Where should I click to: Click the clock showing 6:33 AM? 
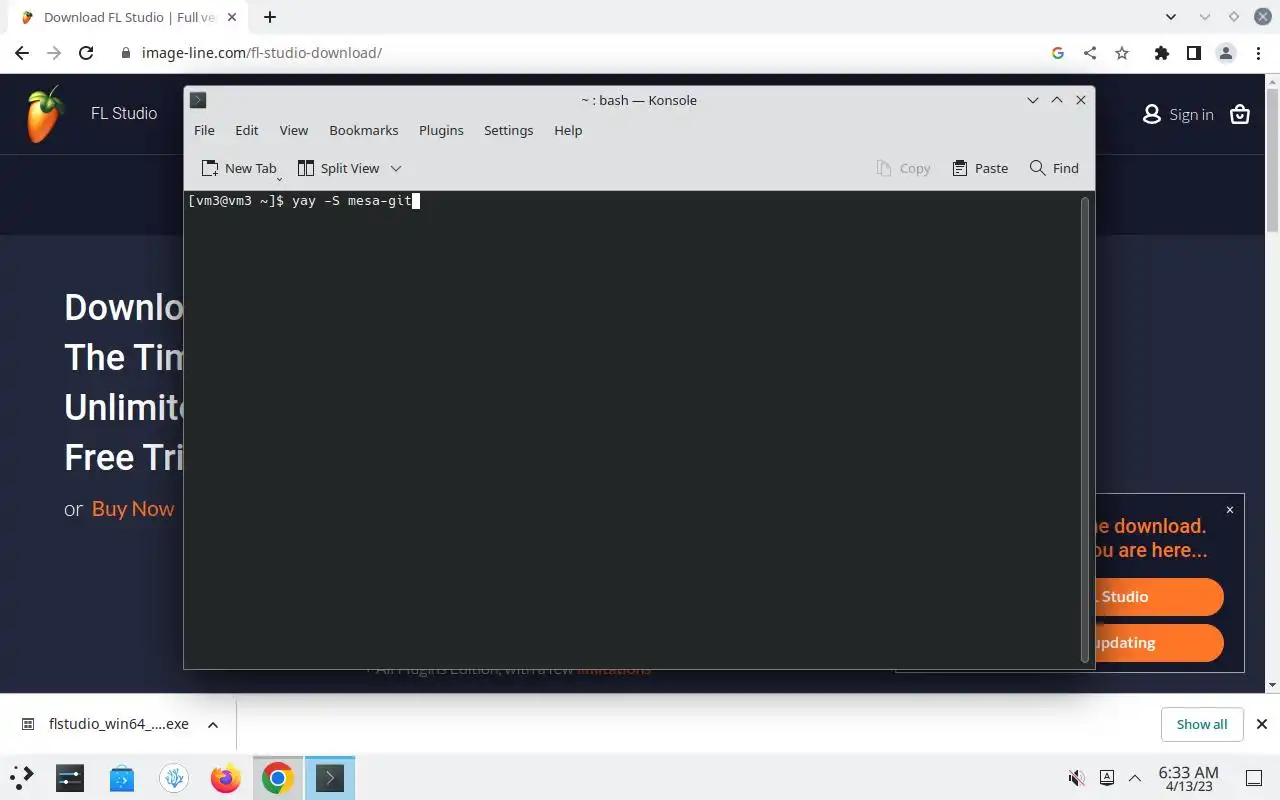click(x=1188, y=778)
